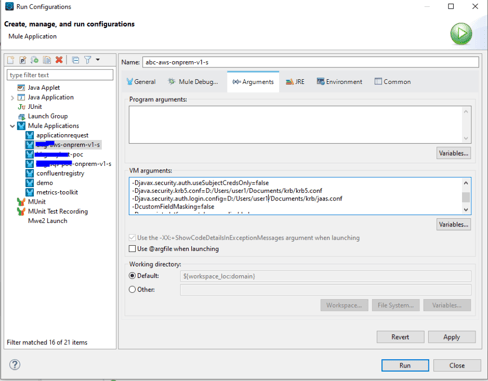Click the Mule Applications folder icon
The height and width of the screenshot is (381, 488).
click(x=21, y=126)
